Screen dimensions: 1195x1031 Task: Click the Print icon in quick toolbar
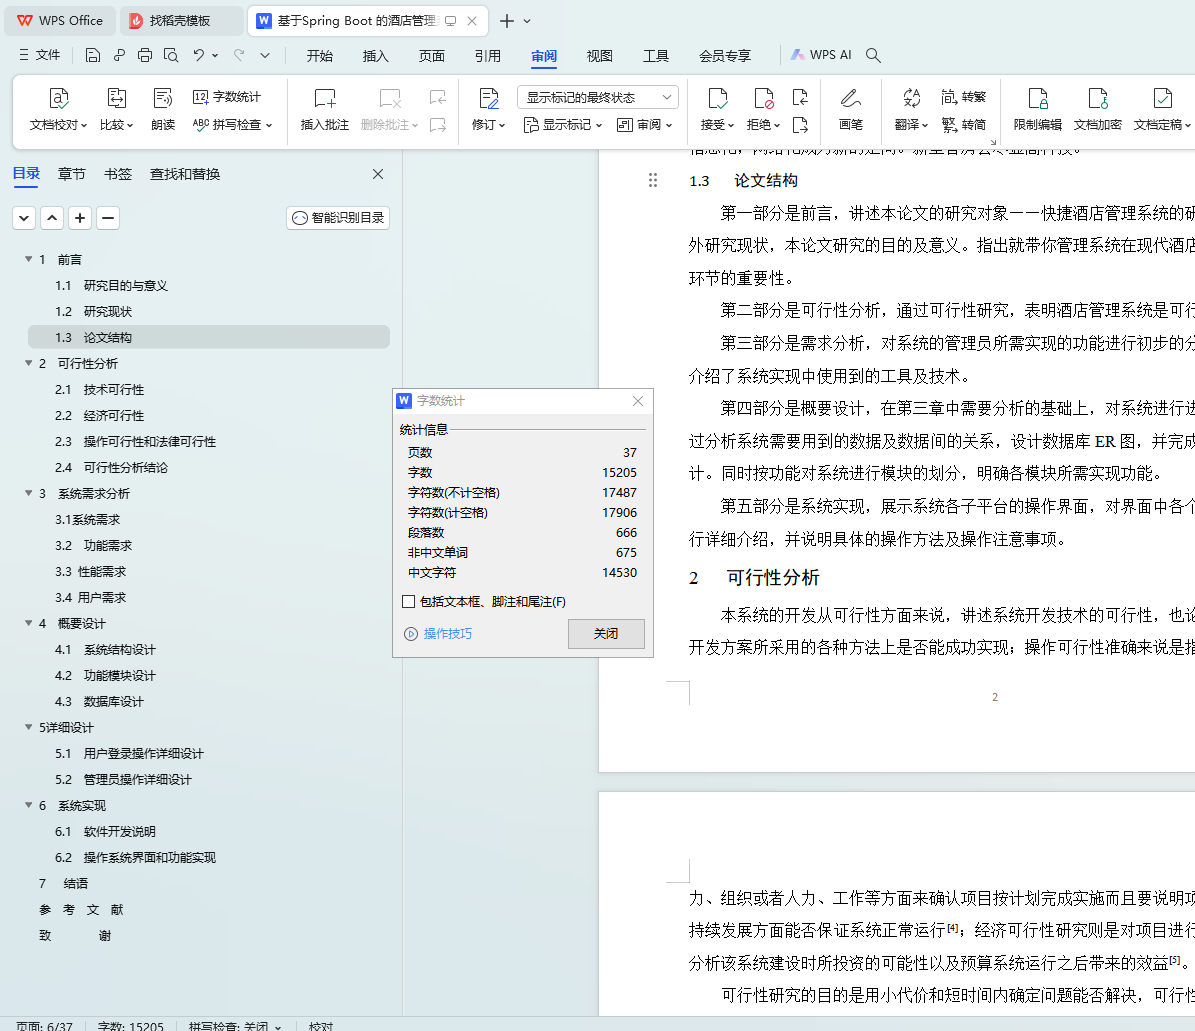(145, 55)
